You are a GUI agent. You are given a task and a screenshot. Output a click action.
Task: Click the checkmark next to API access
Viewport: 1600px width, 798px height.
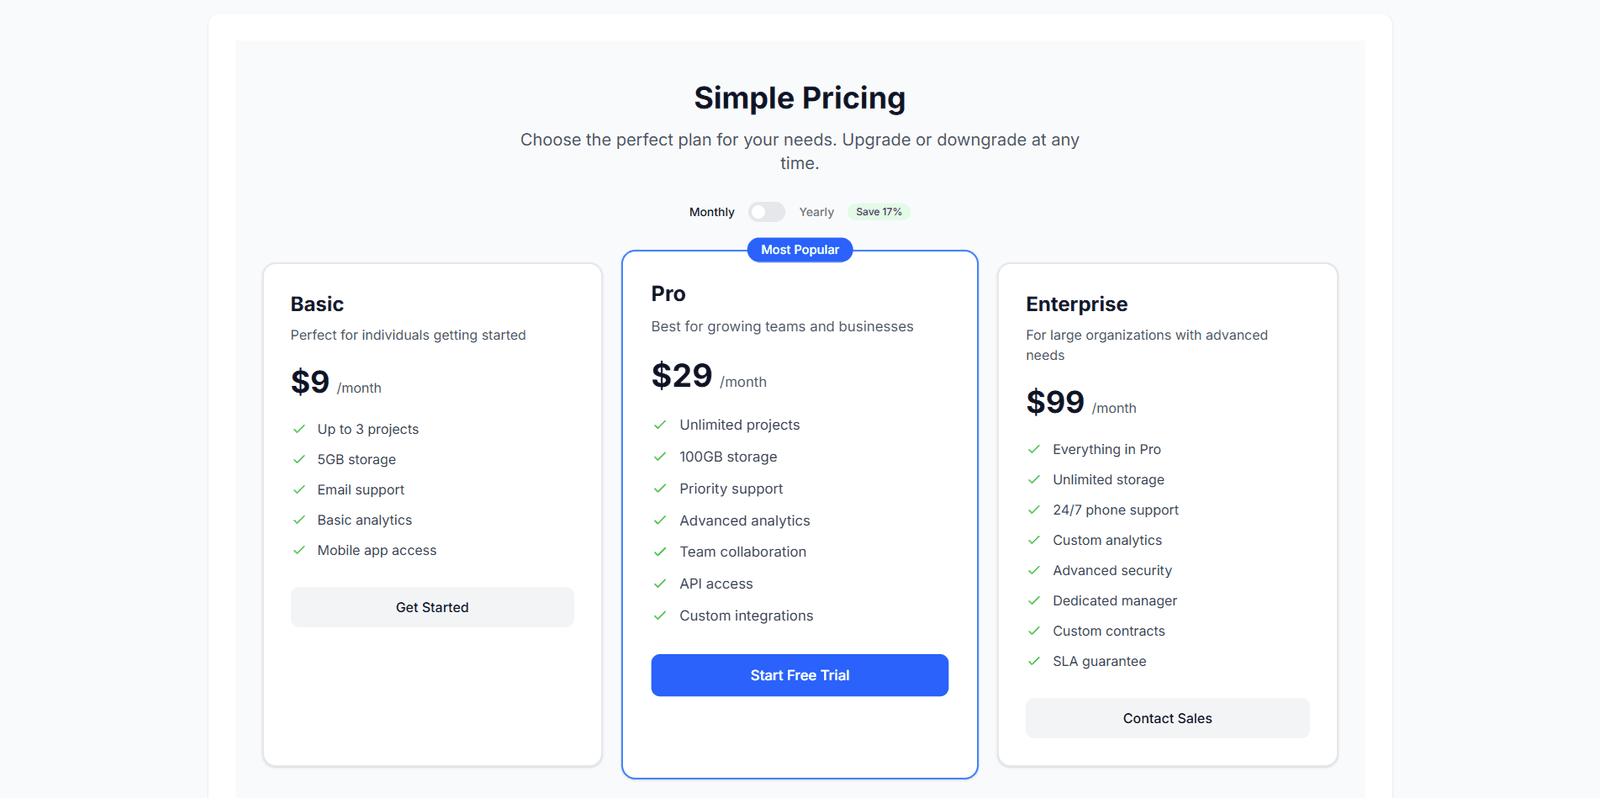[x=660, y=583]
